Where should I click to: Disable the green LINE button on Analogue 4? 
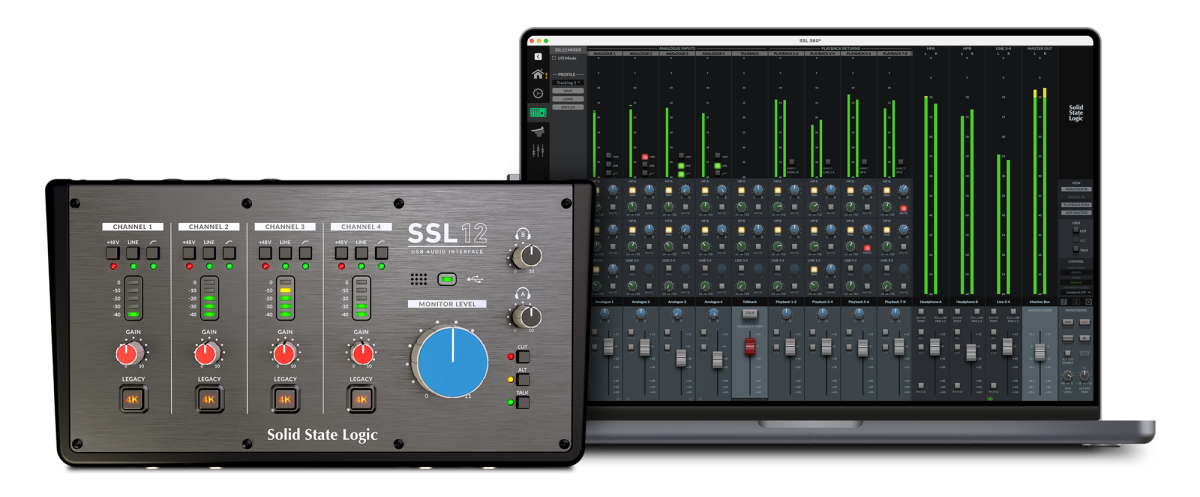coord(717,165)
